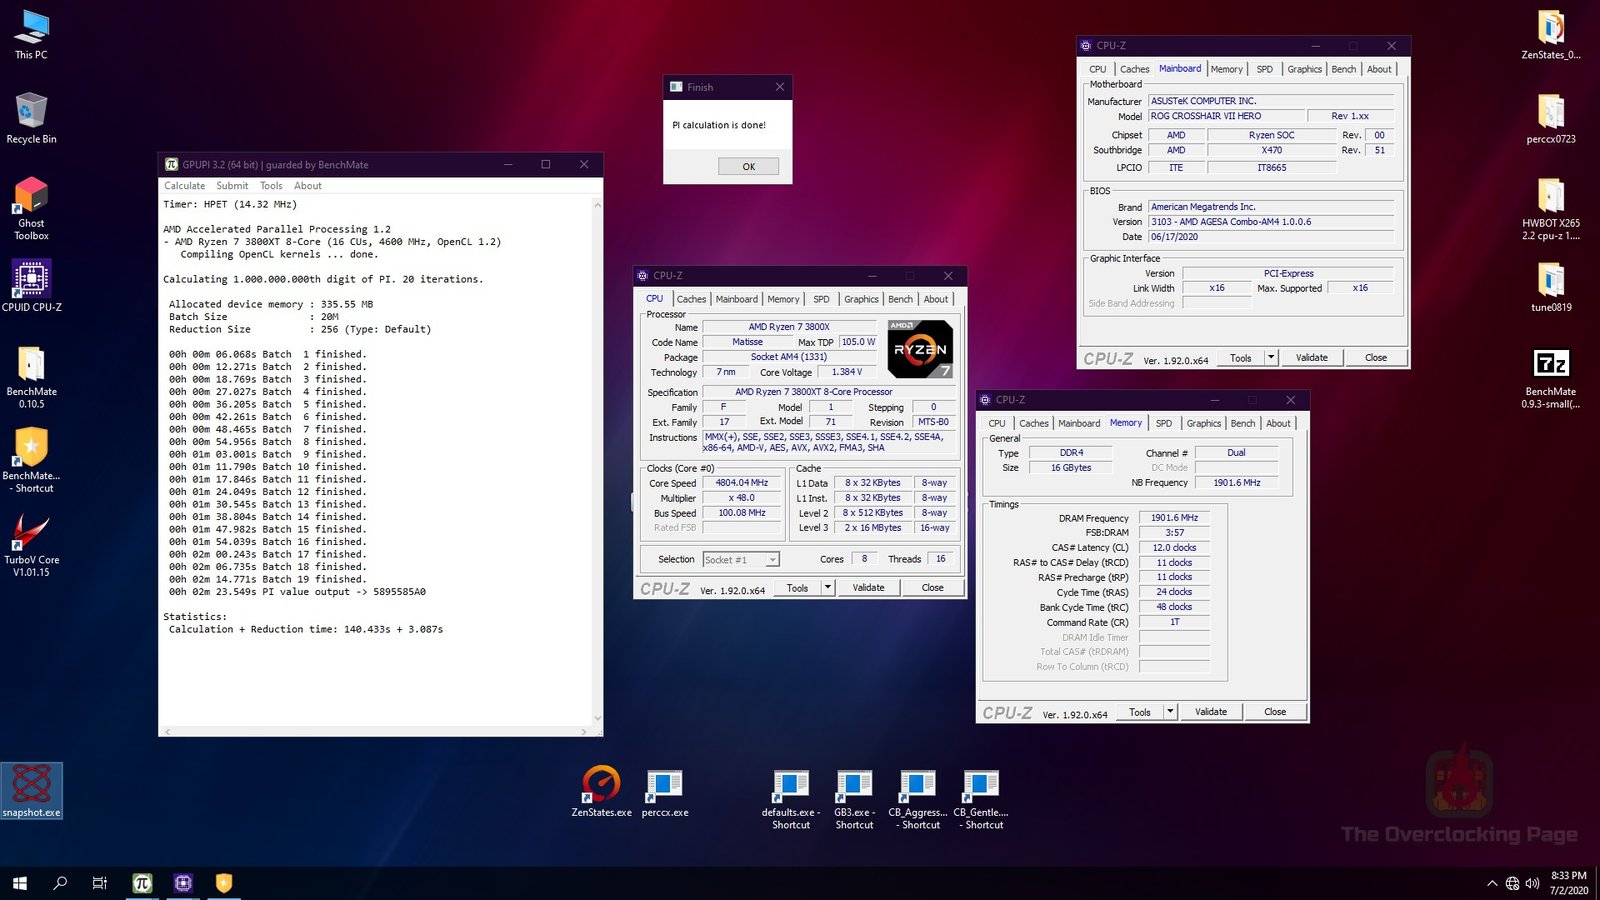Open the ZenStates.exe desktop icon

[601, 785]
